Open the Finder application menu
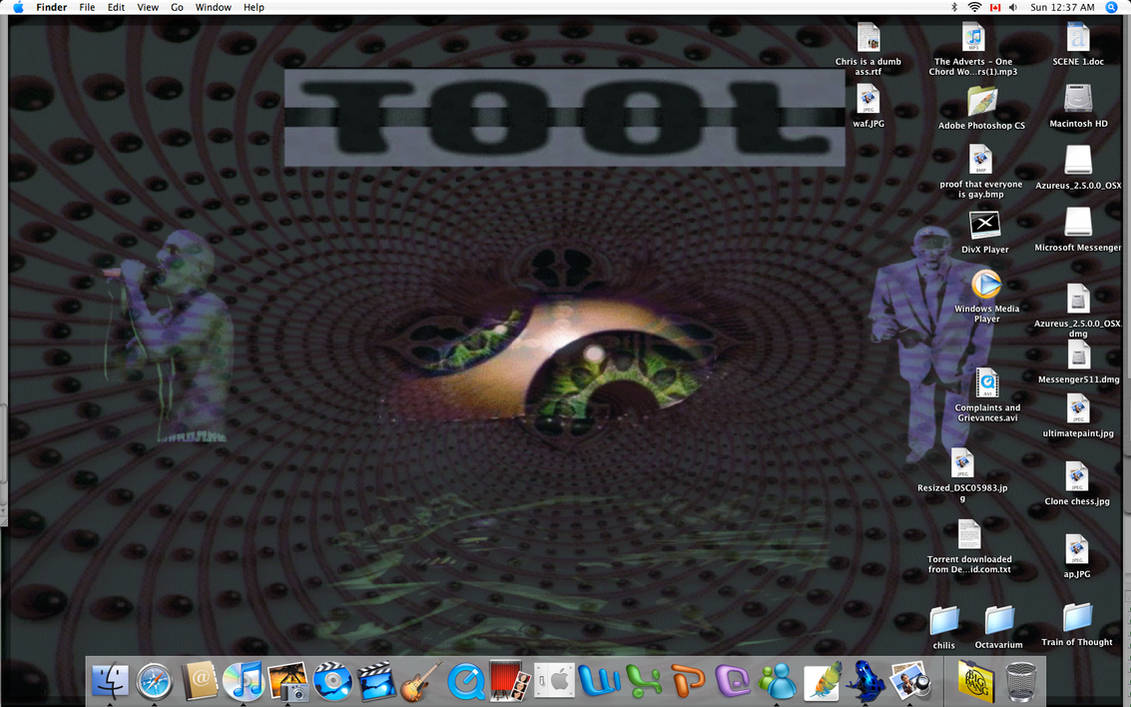 click(51, 7)
